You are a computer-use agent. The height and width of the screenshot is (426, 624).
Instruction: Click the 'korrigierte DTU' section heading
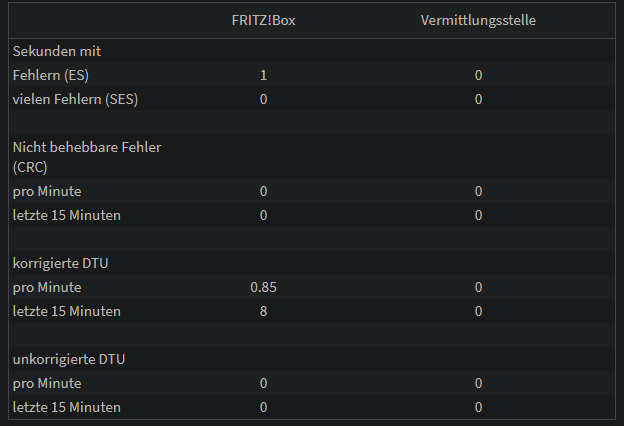click(60, 263)
